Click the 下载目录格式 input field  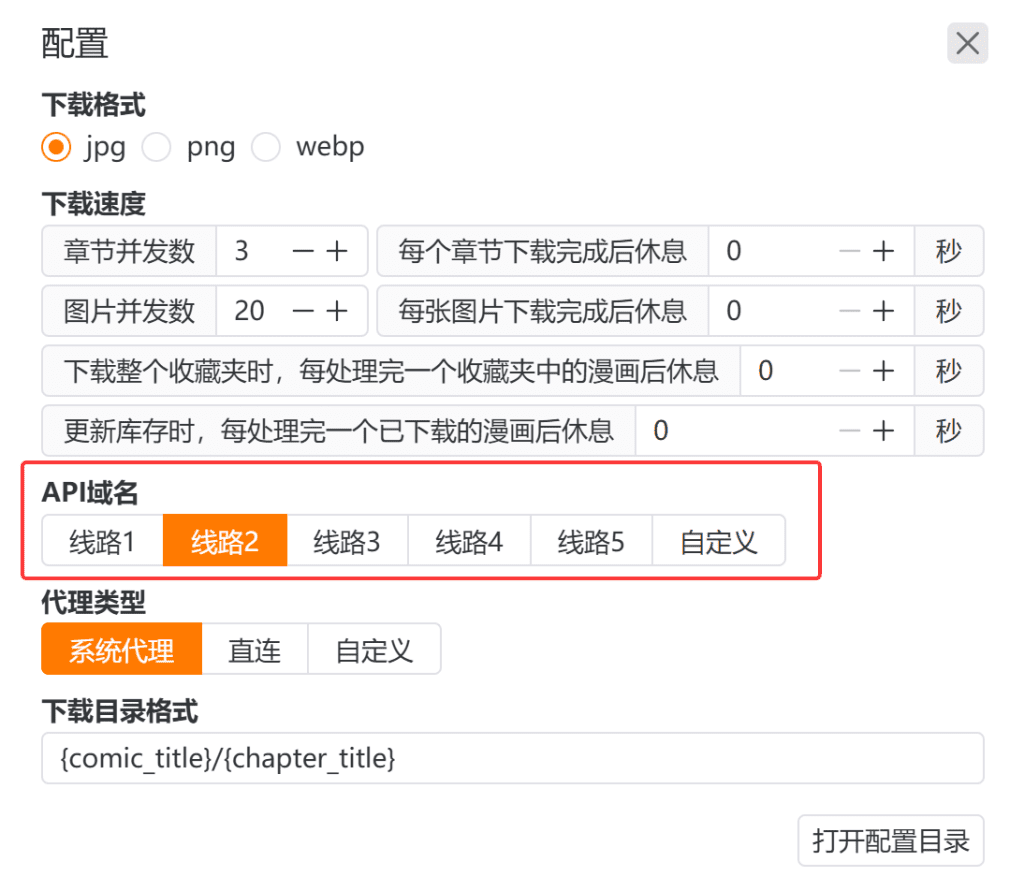point(512,759)
